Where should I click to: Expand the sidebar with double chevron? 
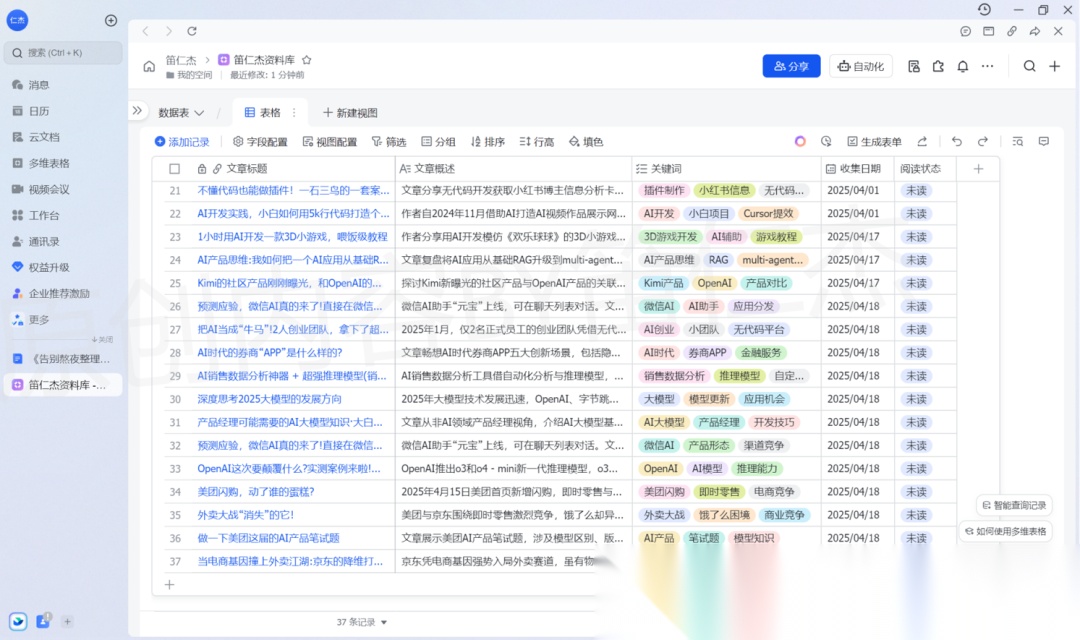[x=137, y=110]
